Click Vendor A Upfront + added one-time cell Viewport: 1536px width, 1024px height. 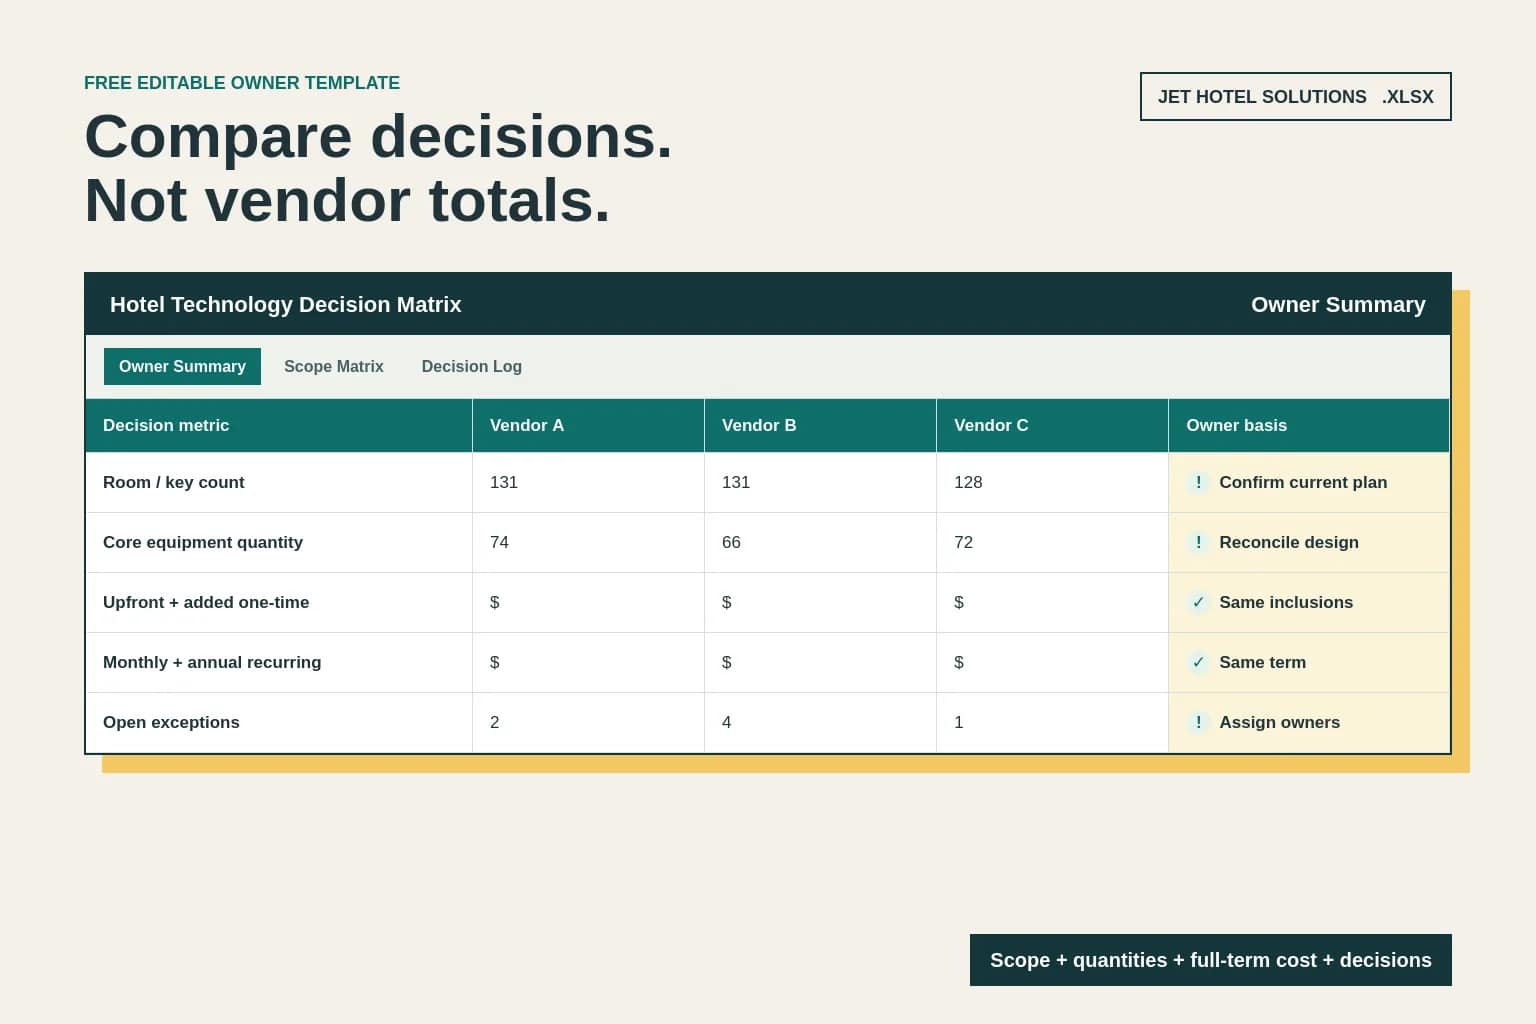point(588,602)
